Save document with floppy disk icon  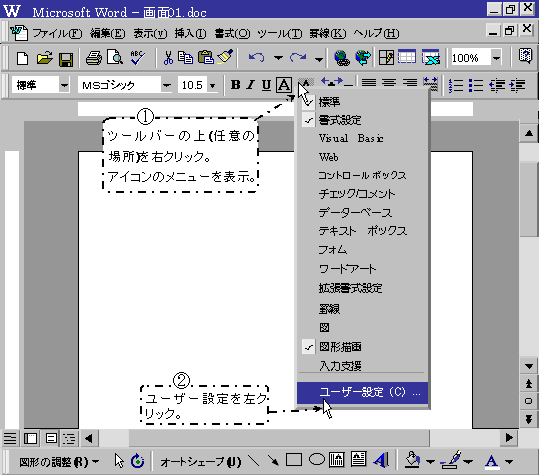pos(66,58)
